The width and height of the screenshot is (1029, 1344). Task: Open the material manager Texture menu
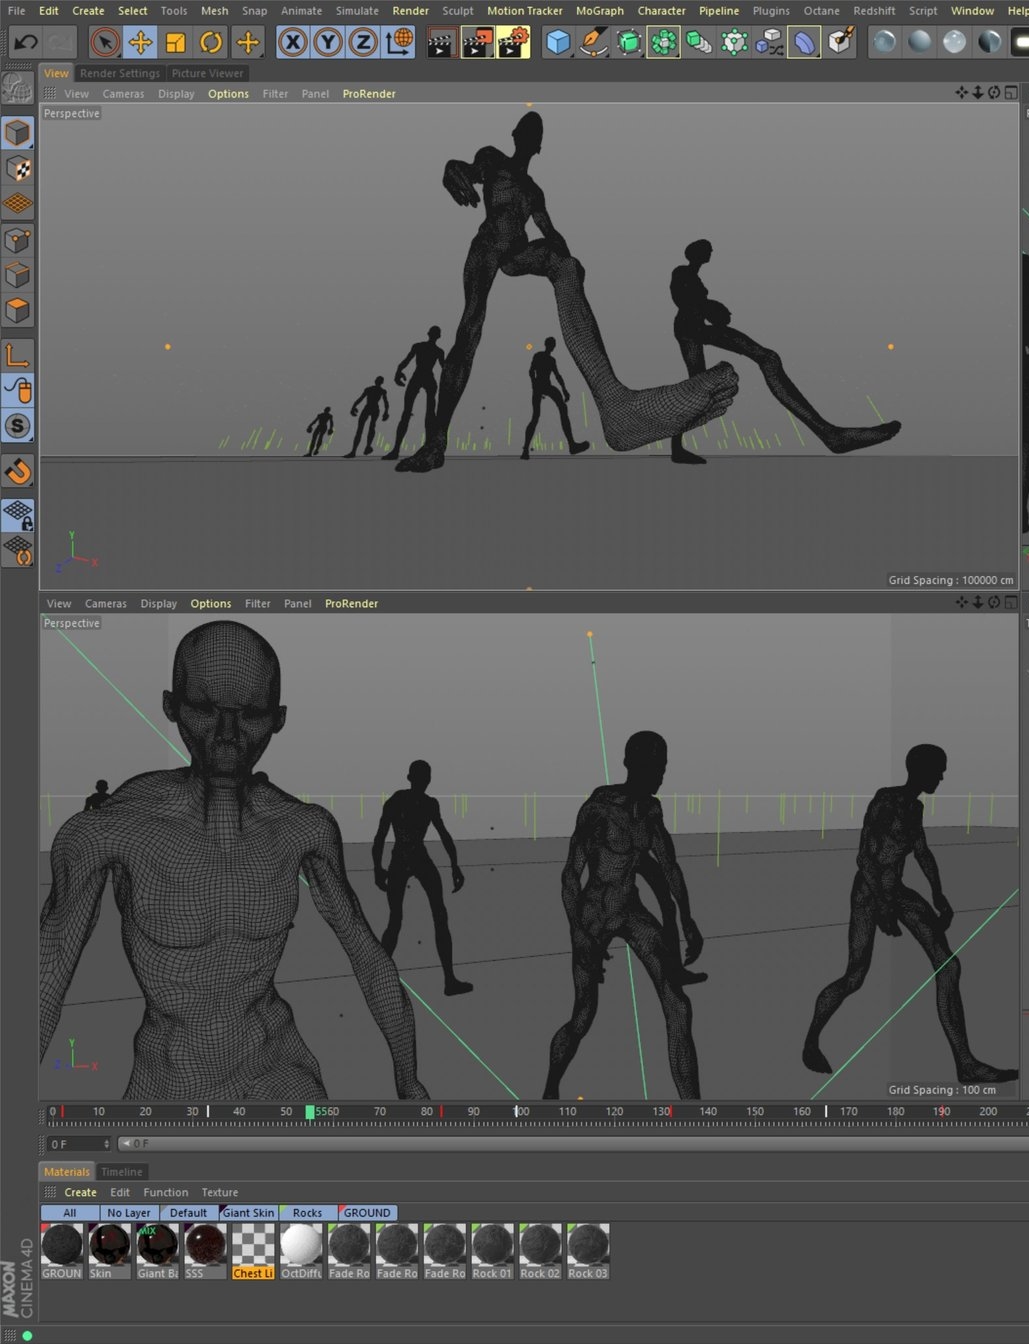[x=219, y=1193]
